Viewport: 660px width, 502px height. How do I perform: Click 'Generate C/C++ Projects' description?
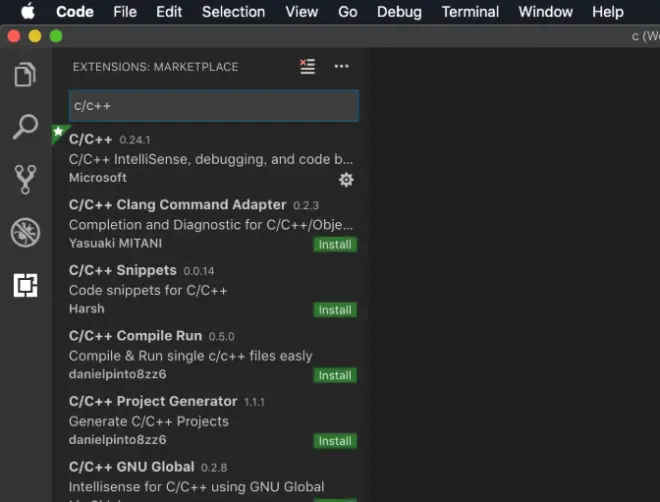[149, 421]
